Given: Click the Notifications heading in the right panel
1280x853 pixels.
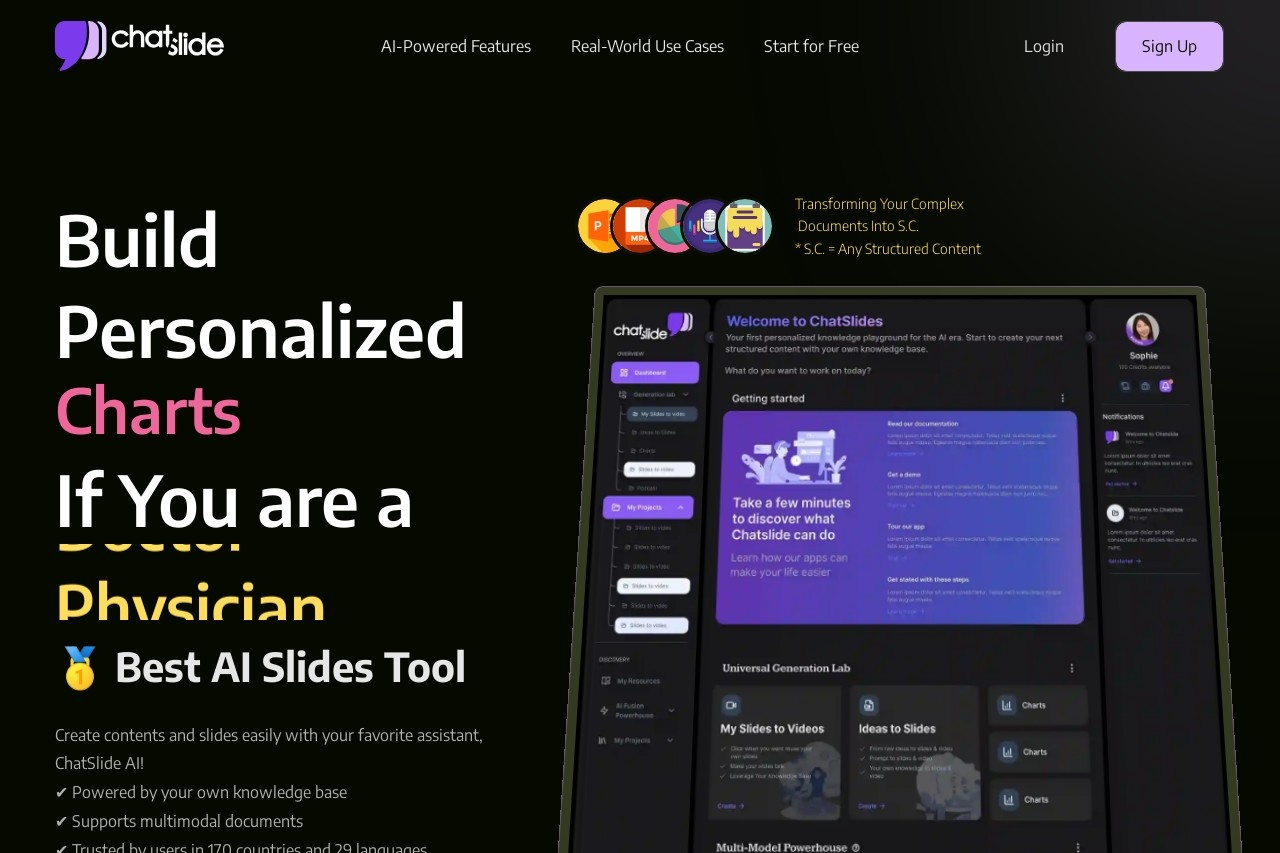Looking at the screenshot, I should point(1124,416).
